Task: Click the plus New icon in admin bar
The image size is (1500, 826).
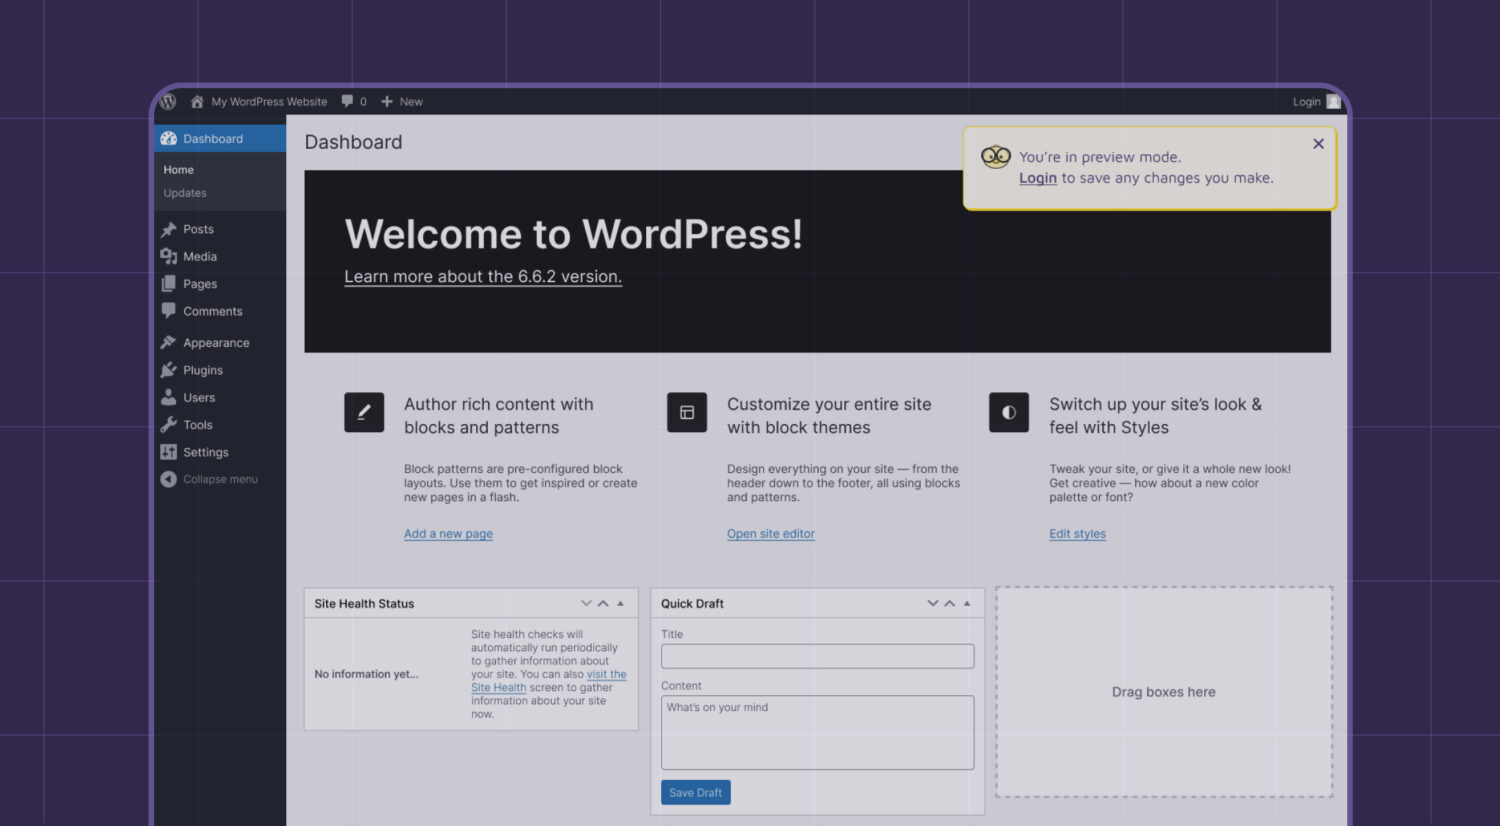Action: click(x=387, y=102)
